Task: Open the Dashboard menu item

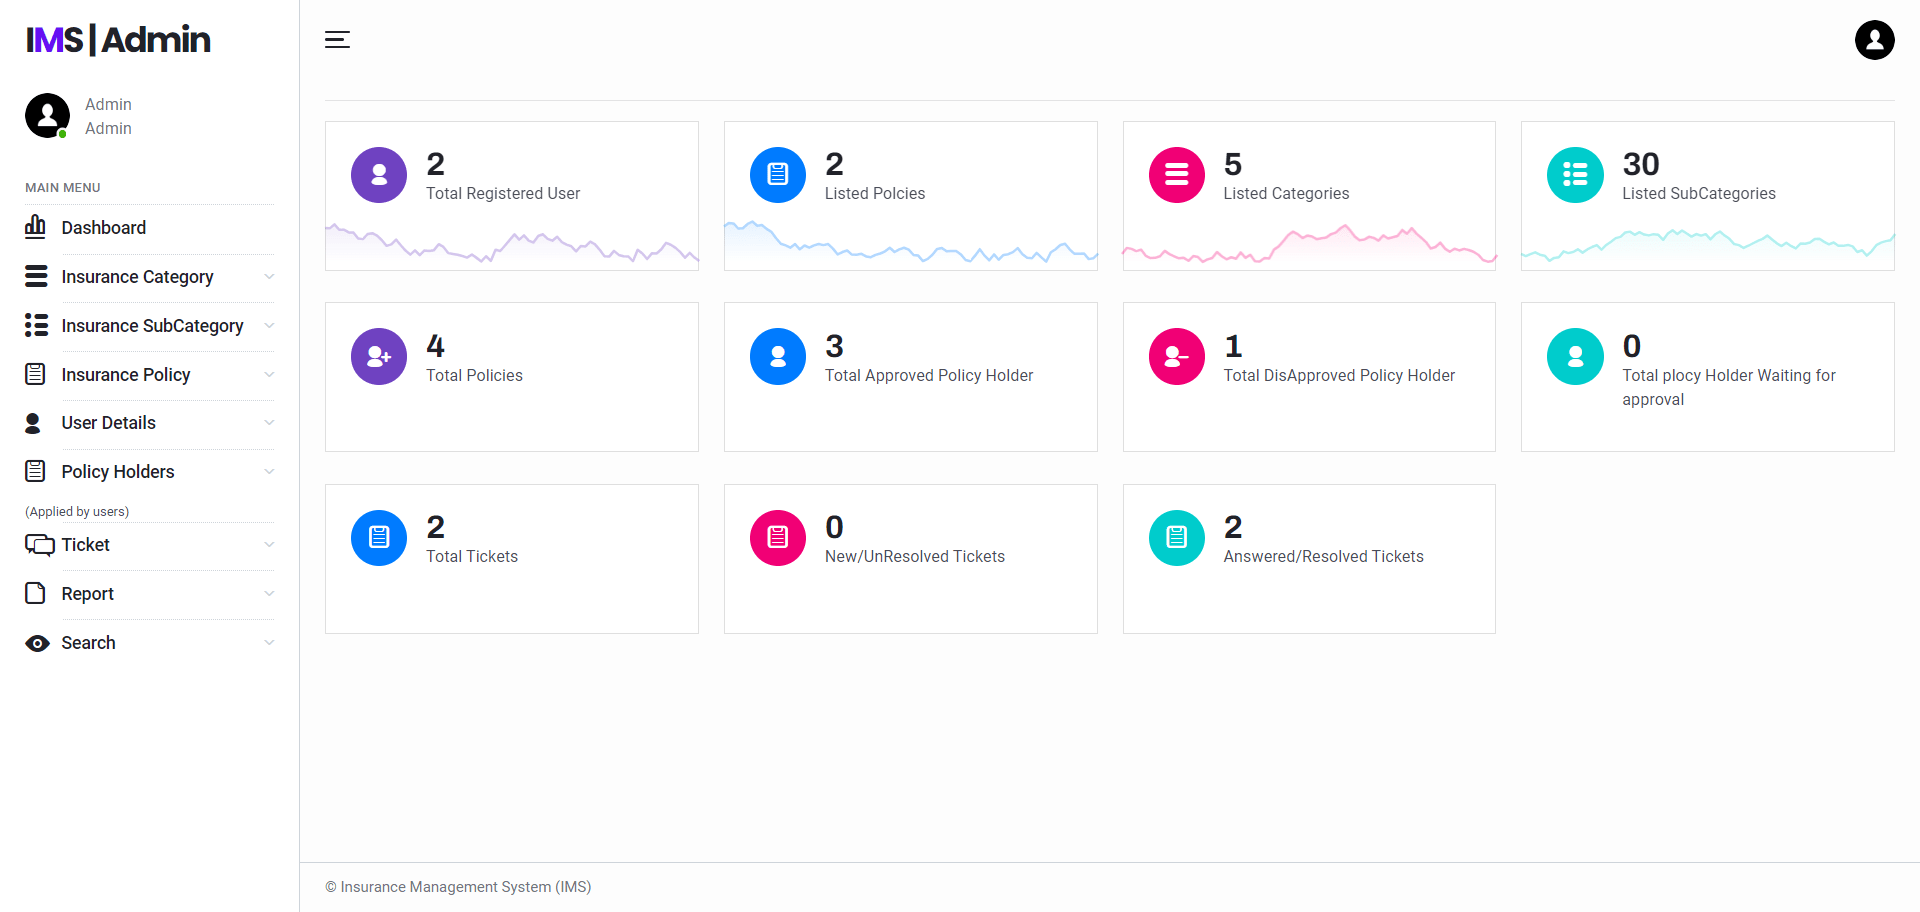Action: (x=103, y=228)
